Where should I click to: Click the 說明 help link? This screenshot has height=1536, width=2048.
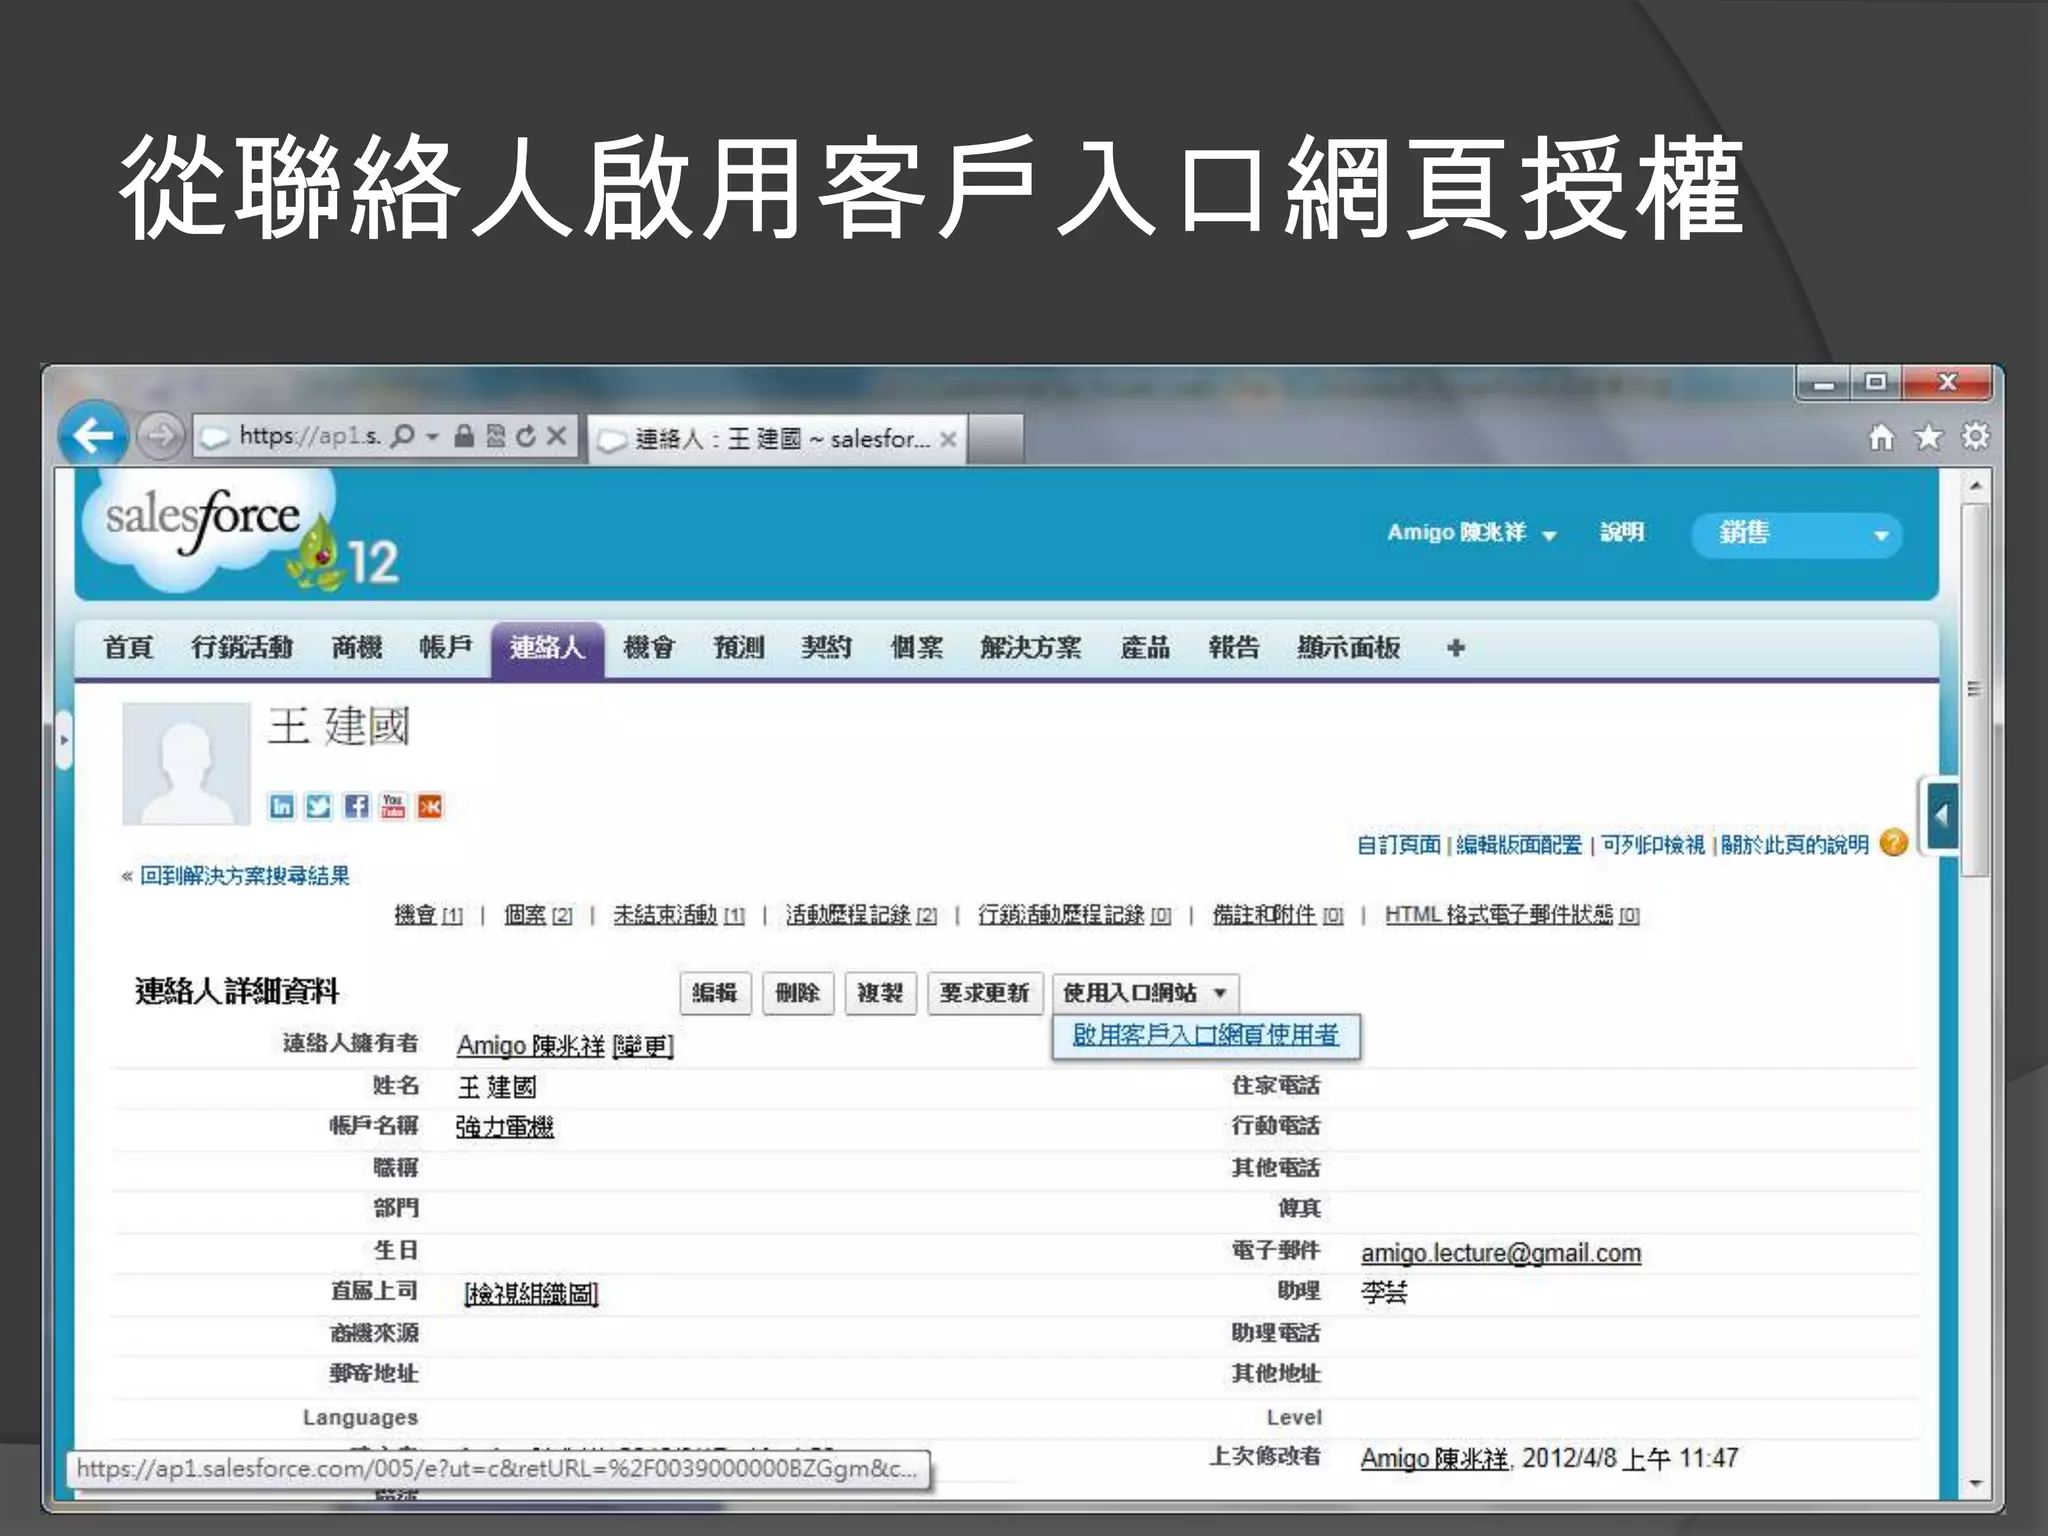(1621, 532)
